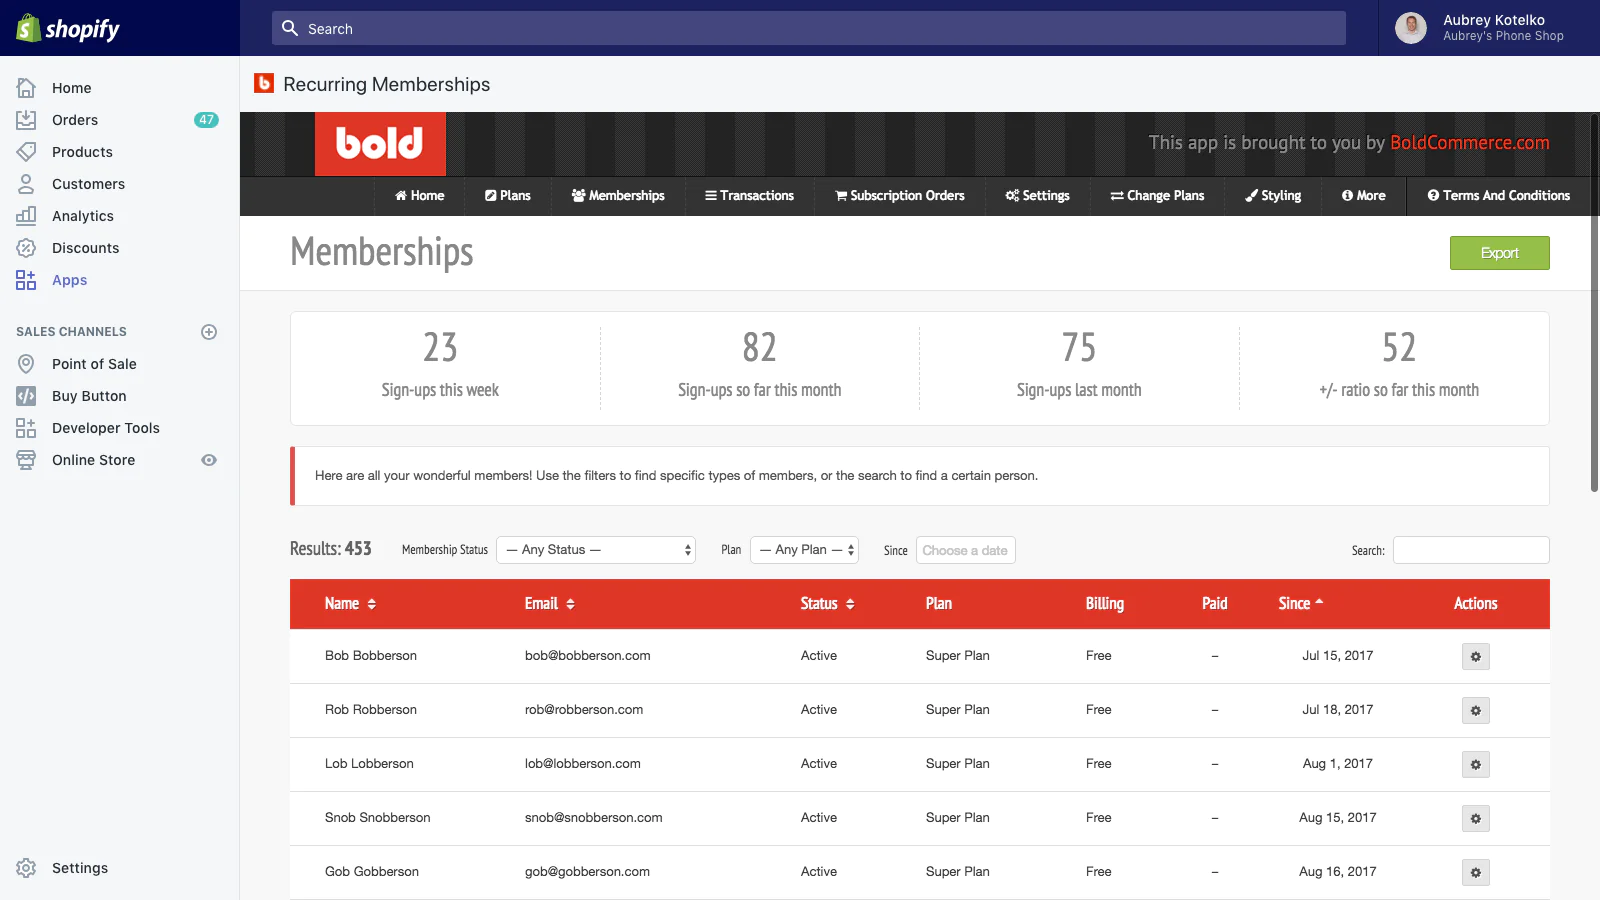Click the Recurring Memberships app icon
The height and width of the screenshot is (900, 1600).
264,84
